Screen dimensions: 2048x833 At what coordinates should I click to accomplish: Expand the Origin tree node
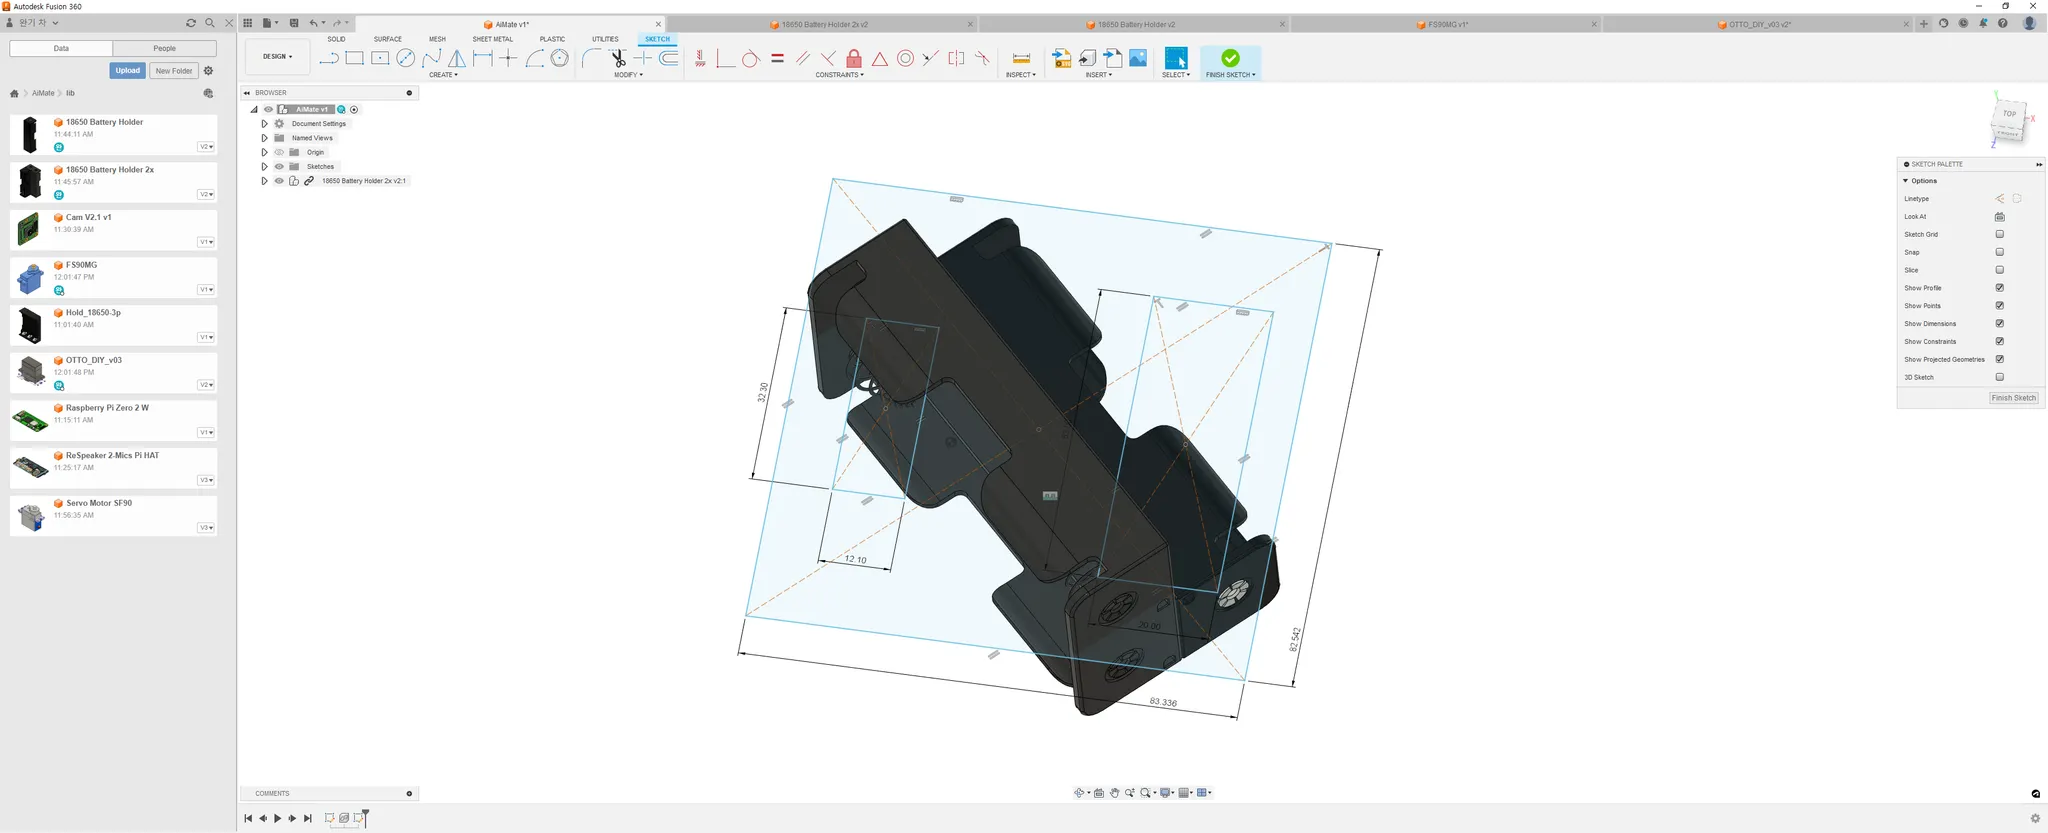[264, 152]
